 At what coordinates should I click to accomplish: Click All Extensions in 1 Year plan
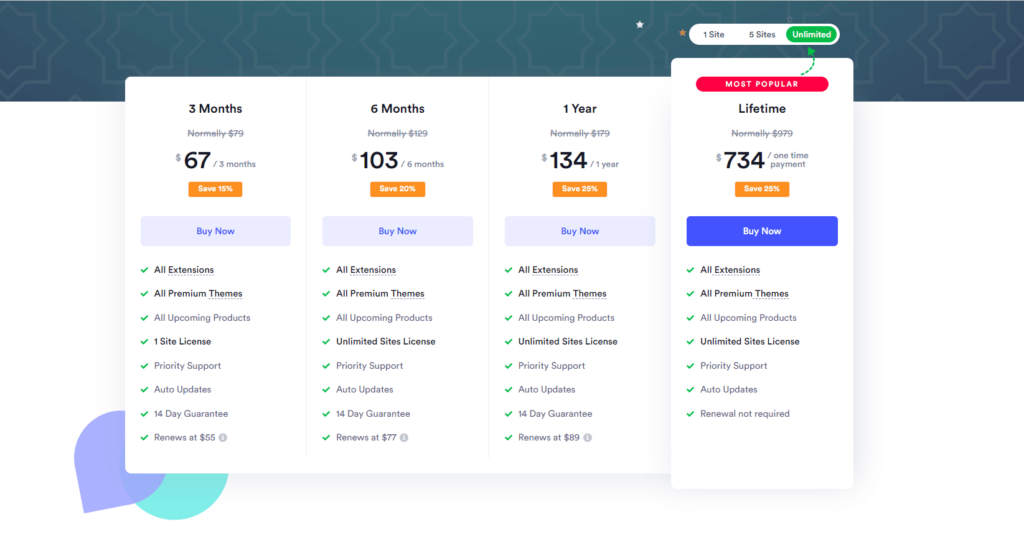548,270
